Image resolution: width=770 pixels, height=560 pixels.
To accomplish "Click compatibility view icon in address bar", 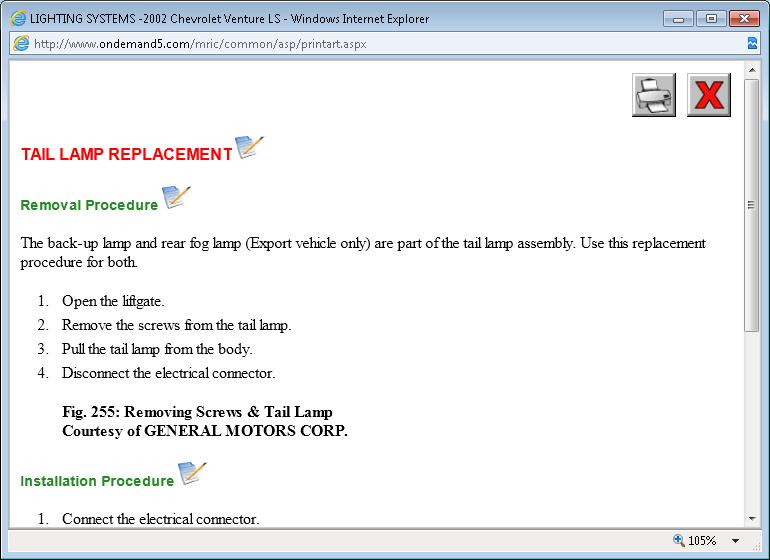I will point(752,43).
